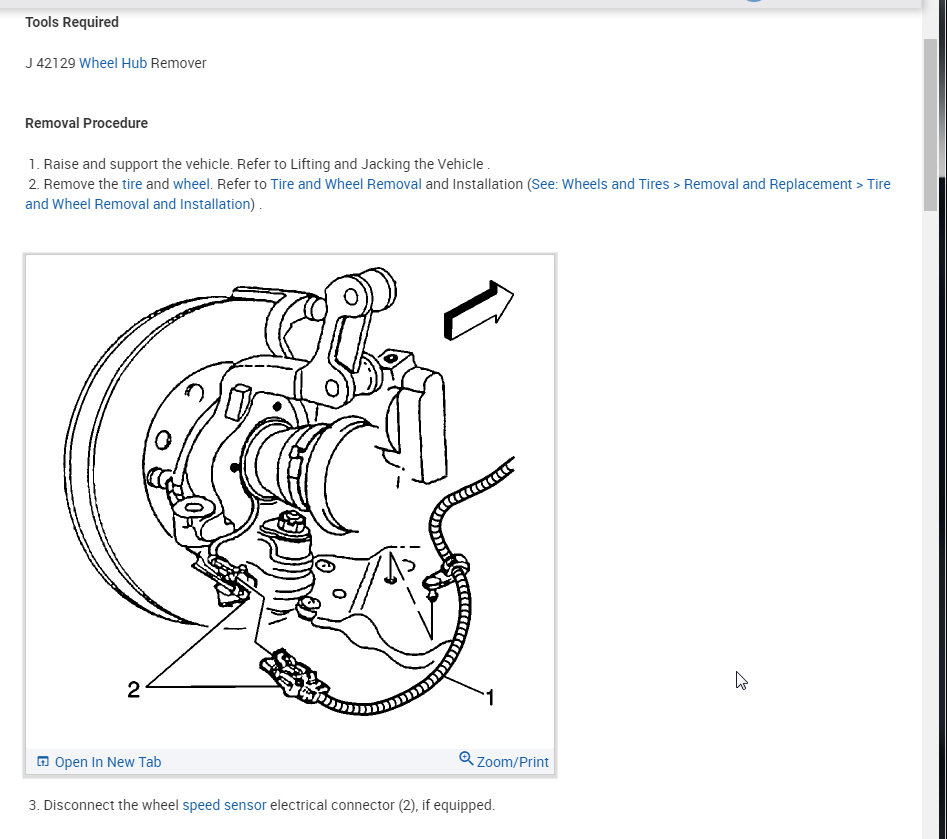Follow the 'wheel' hyperlink in step 2
947x839 pixels.
point(191,184)
